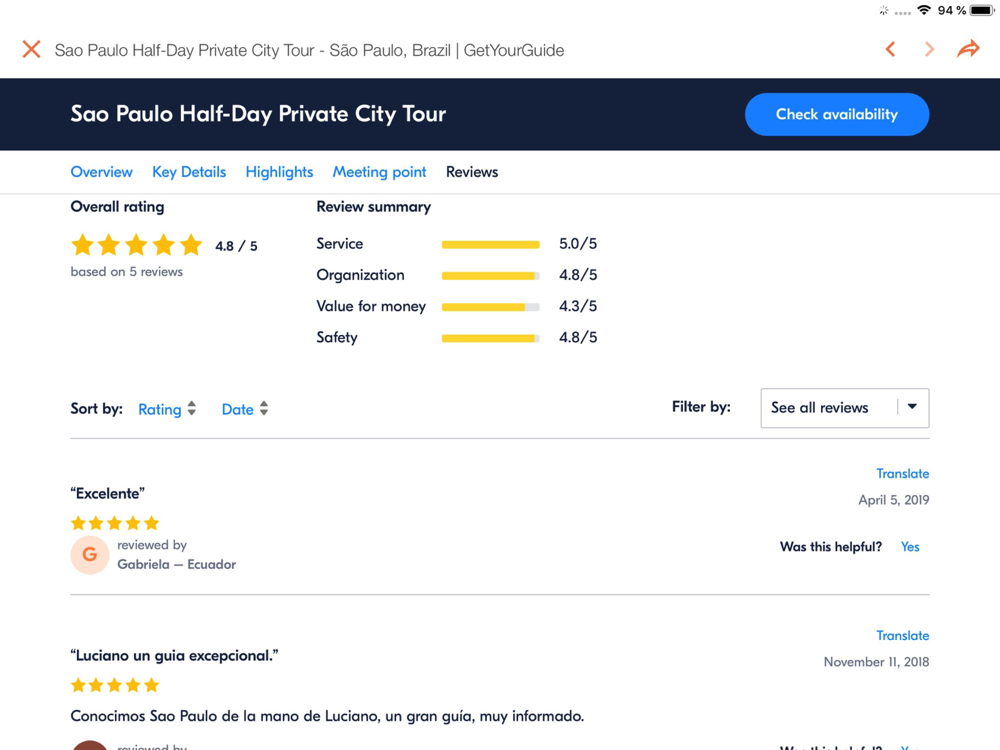Screen dimensions: 1000x750
Task: Switch to the Overview tab
Action: coord(101,172)
